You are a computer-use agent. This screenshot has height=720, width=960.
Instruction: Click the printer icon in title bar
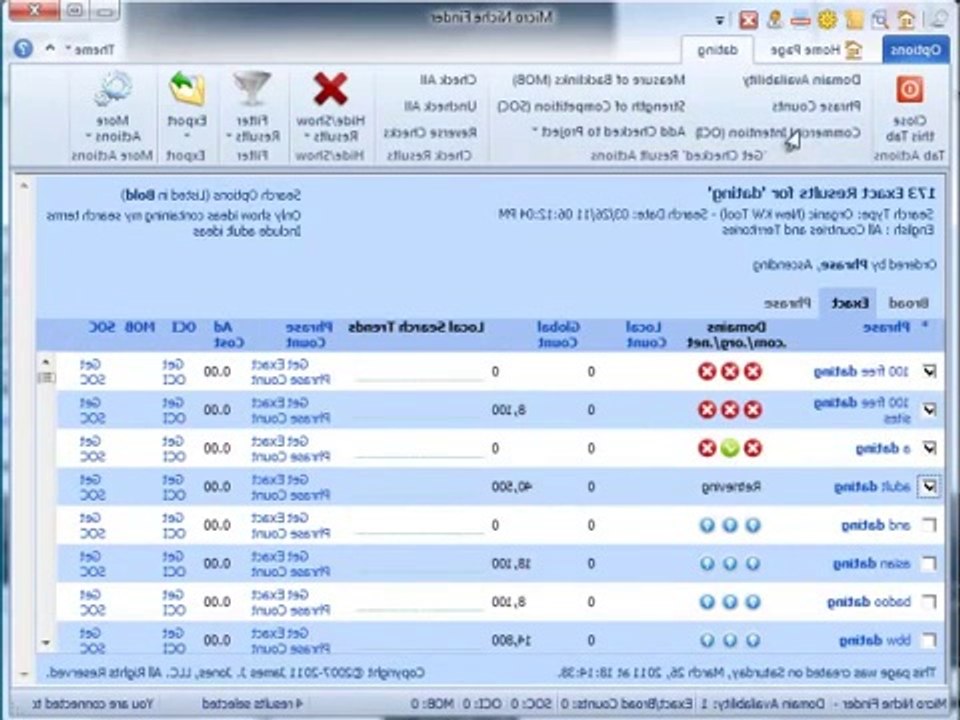(800, 20)
